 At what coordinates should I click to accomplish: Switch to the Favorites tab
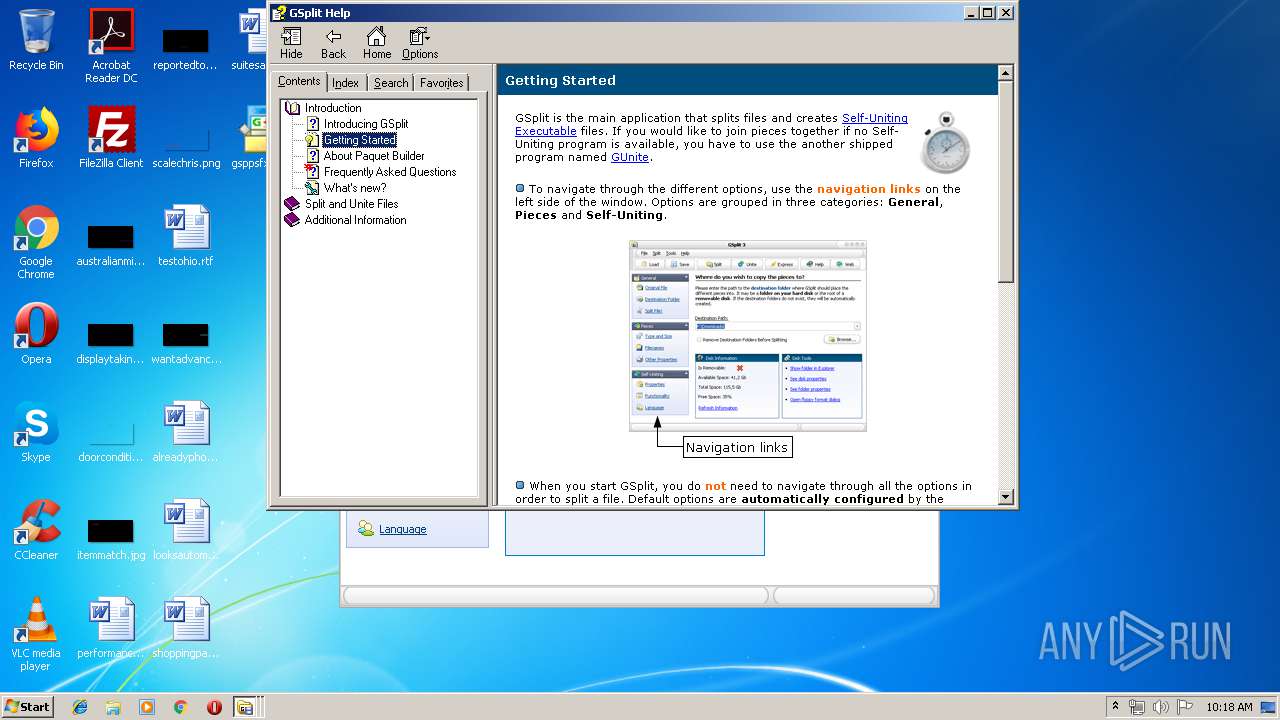click(441, 83)
